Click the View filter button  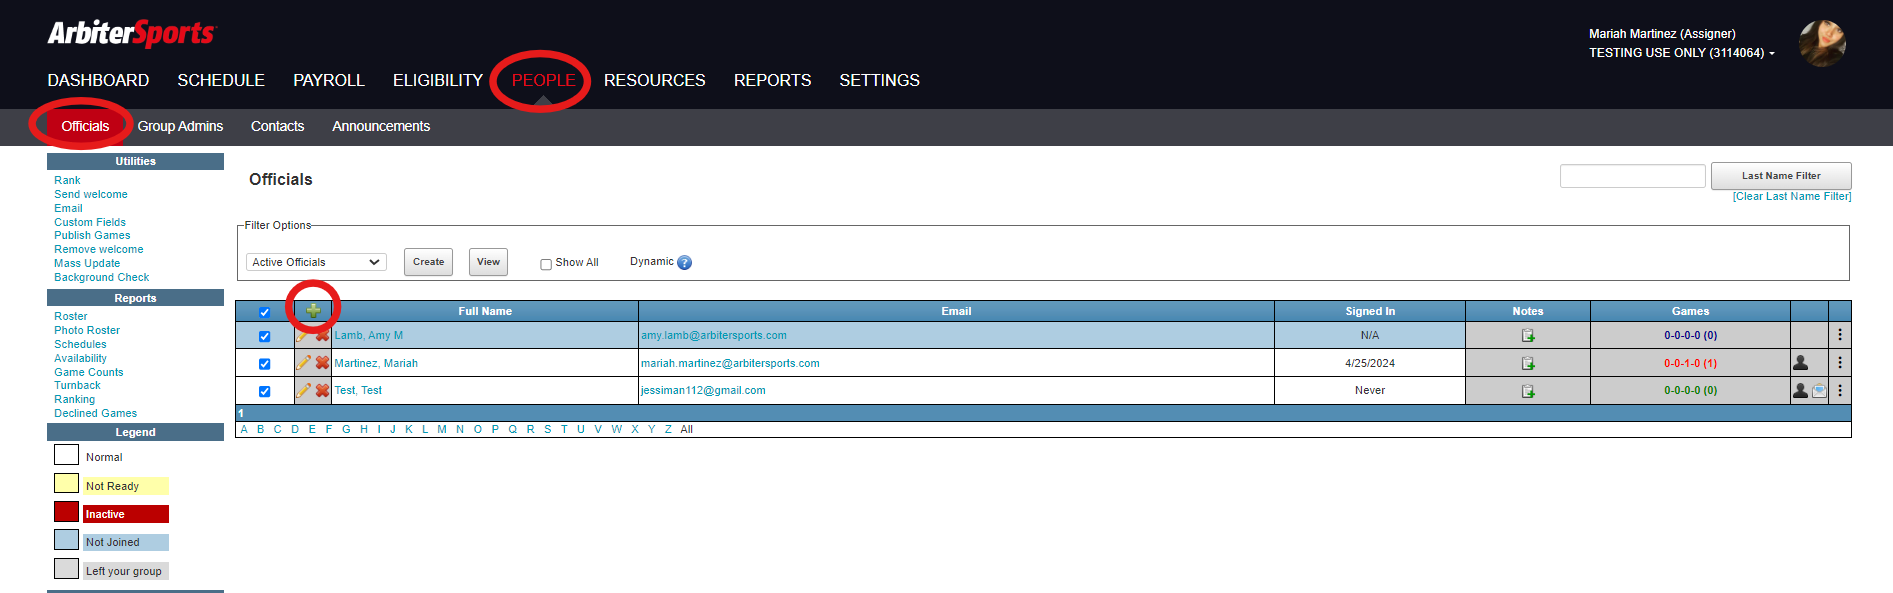click(488, 262)
